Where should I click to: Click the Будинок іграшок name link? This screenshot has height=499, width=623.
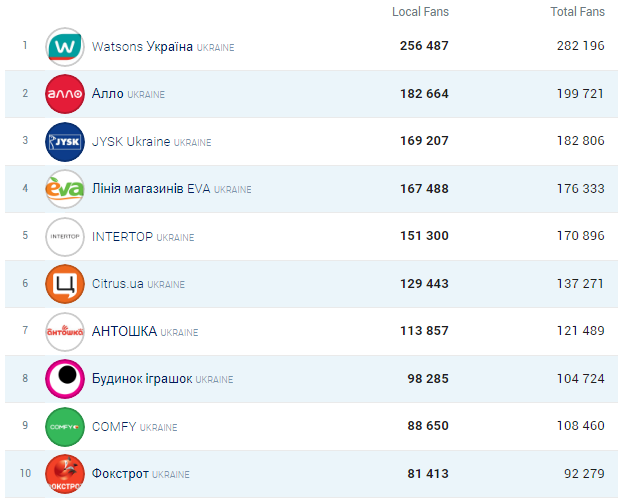coord(141,379)
